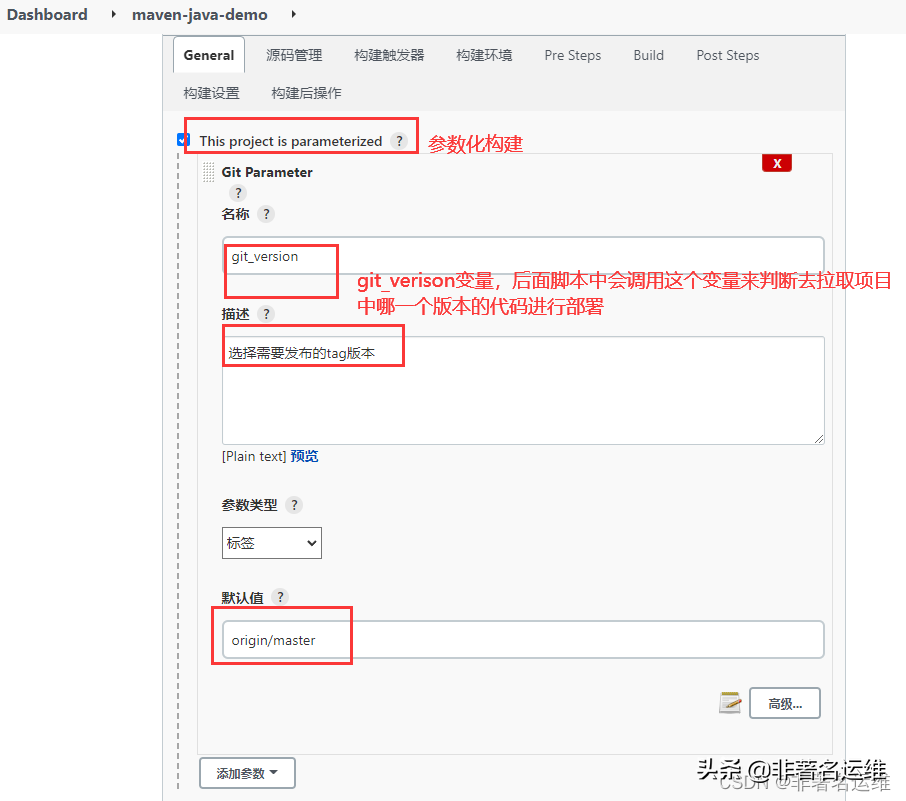This screenshot has height=801, width=906.
Task: Click the help icon beside 默认值
Action: [x=279, y=597]
